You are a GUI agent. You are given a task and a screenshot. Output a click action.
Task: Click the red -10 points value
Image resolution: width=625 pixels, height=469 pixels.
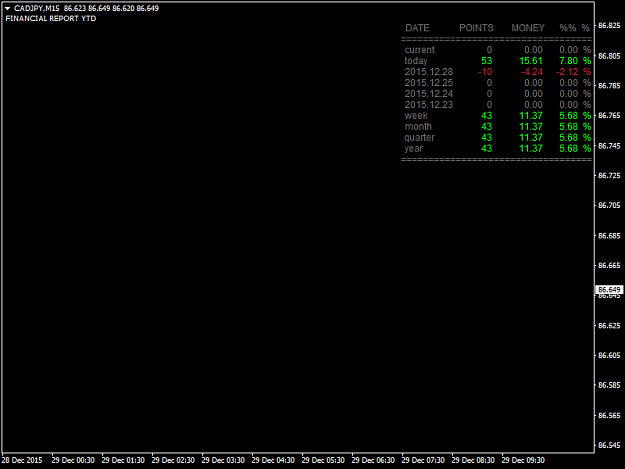(485, 72)
